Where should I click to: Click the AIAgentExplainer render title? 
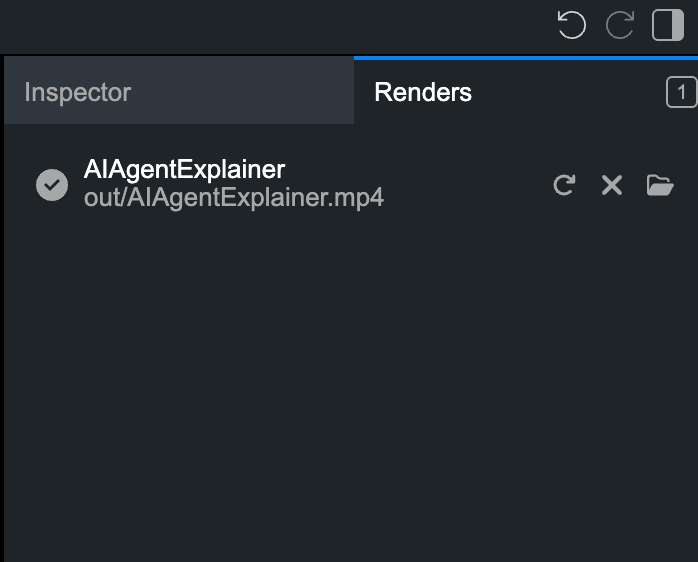pos(184,169)
